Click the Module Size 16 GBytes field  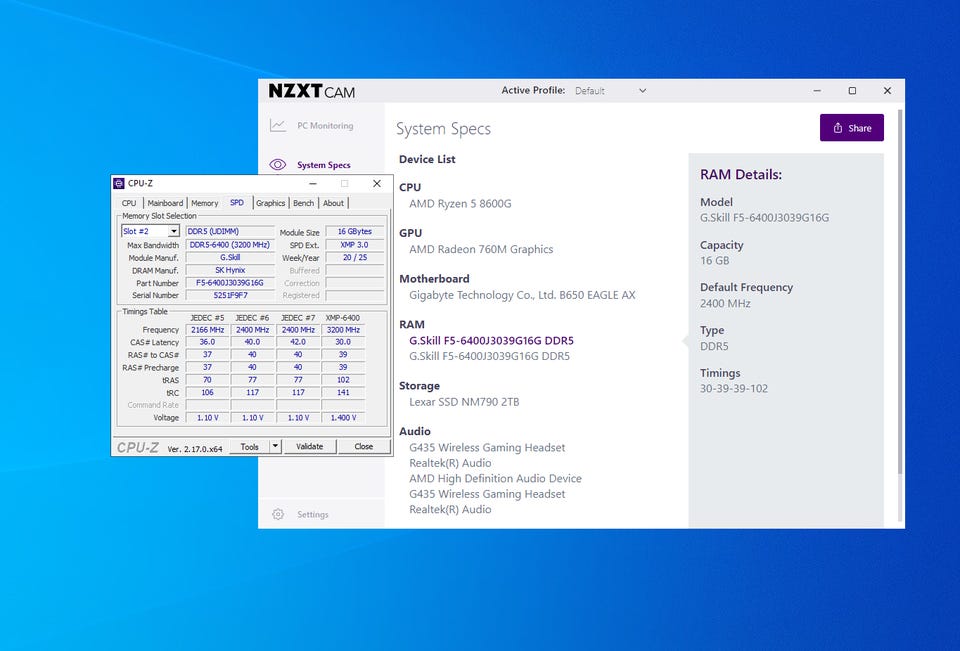354,231
